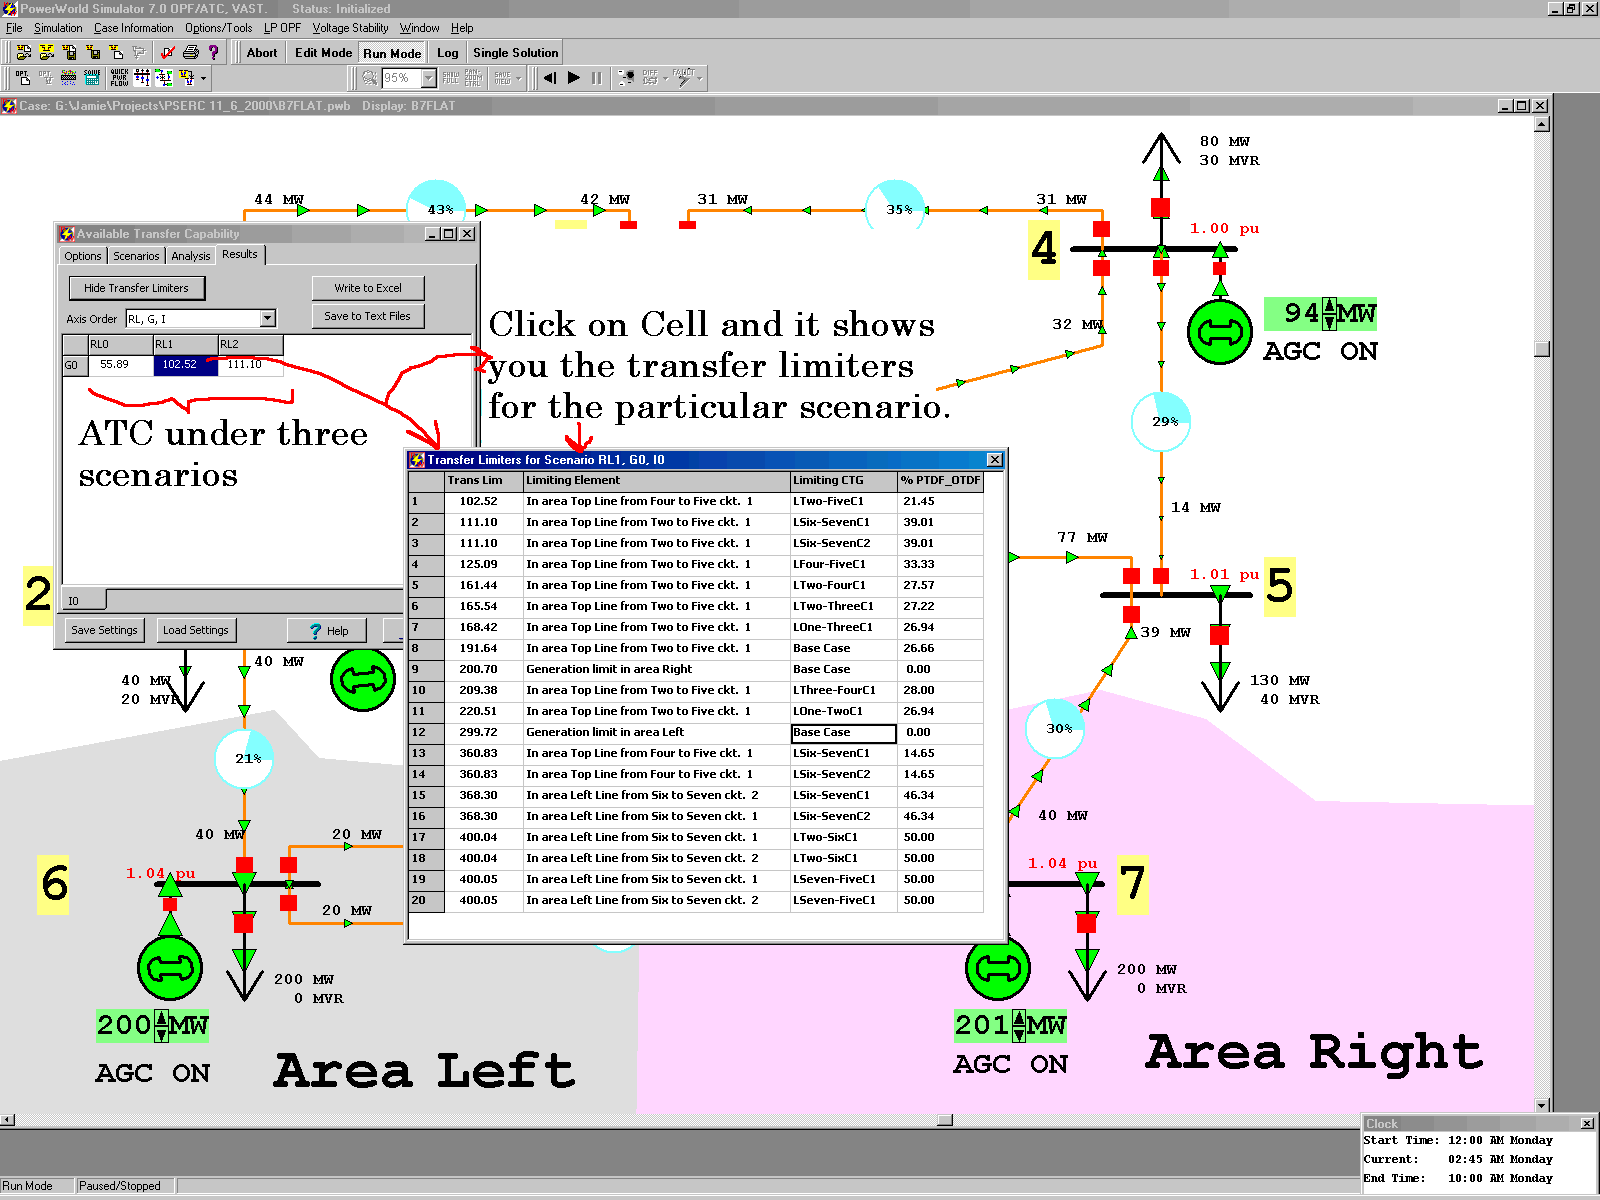Click the Hide Transfer Limiters button

(136, 288)
